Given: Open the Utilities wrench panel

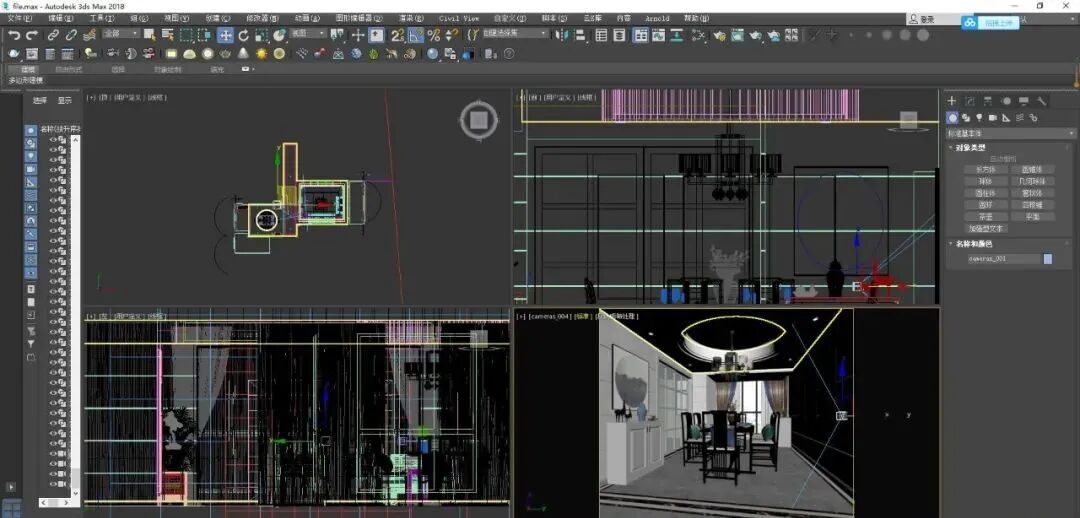Looking at the screenshot, I should point(1041,101).
